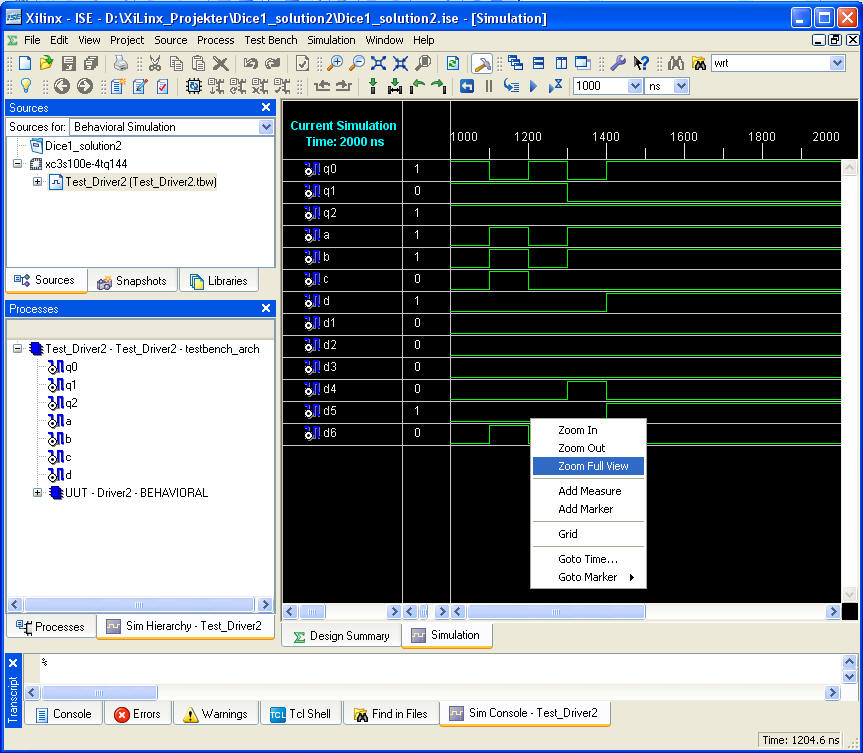863x753 pixels.
Task: Go back with the left arrow circle
Action: tap(62, 86)
